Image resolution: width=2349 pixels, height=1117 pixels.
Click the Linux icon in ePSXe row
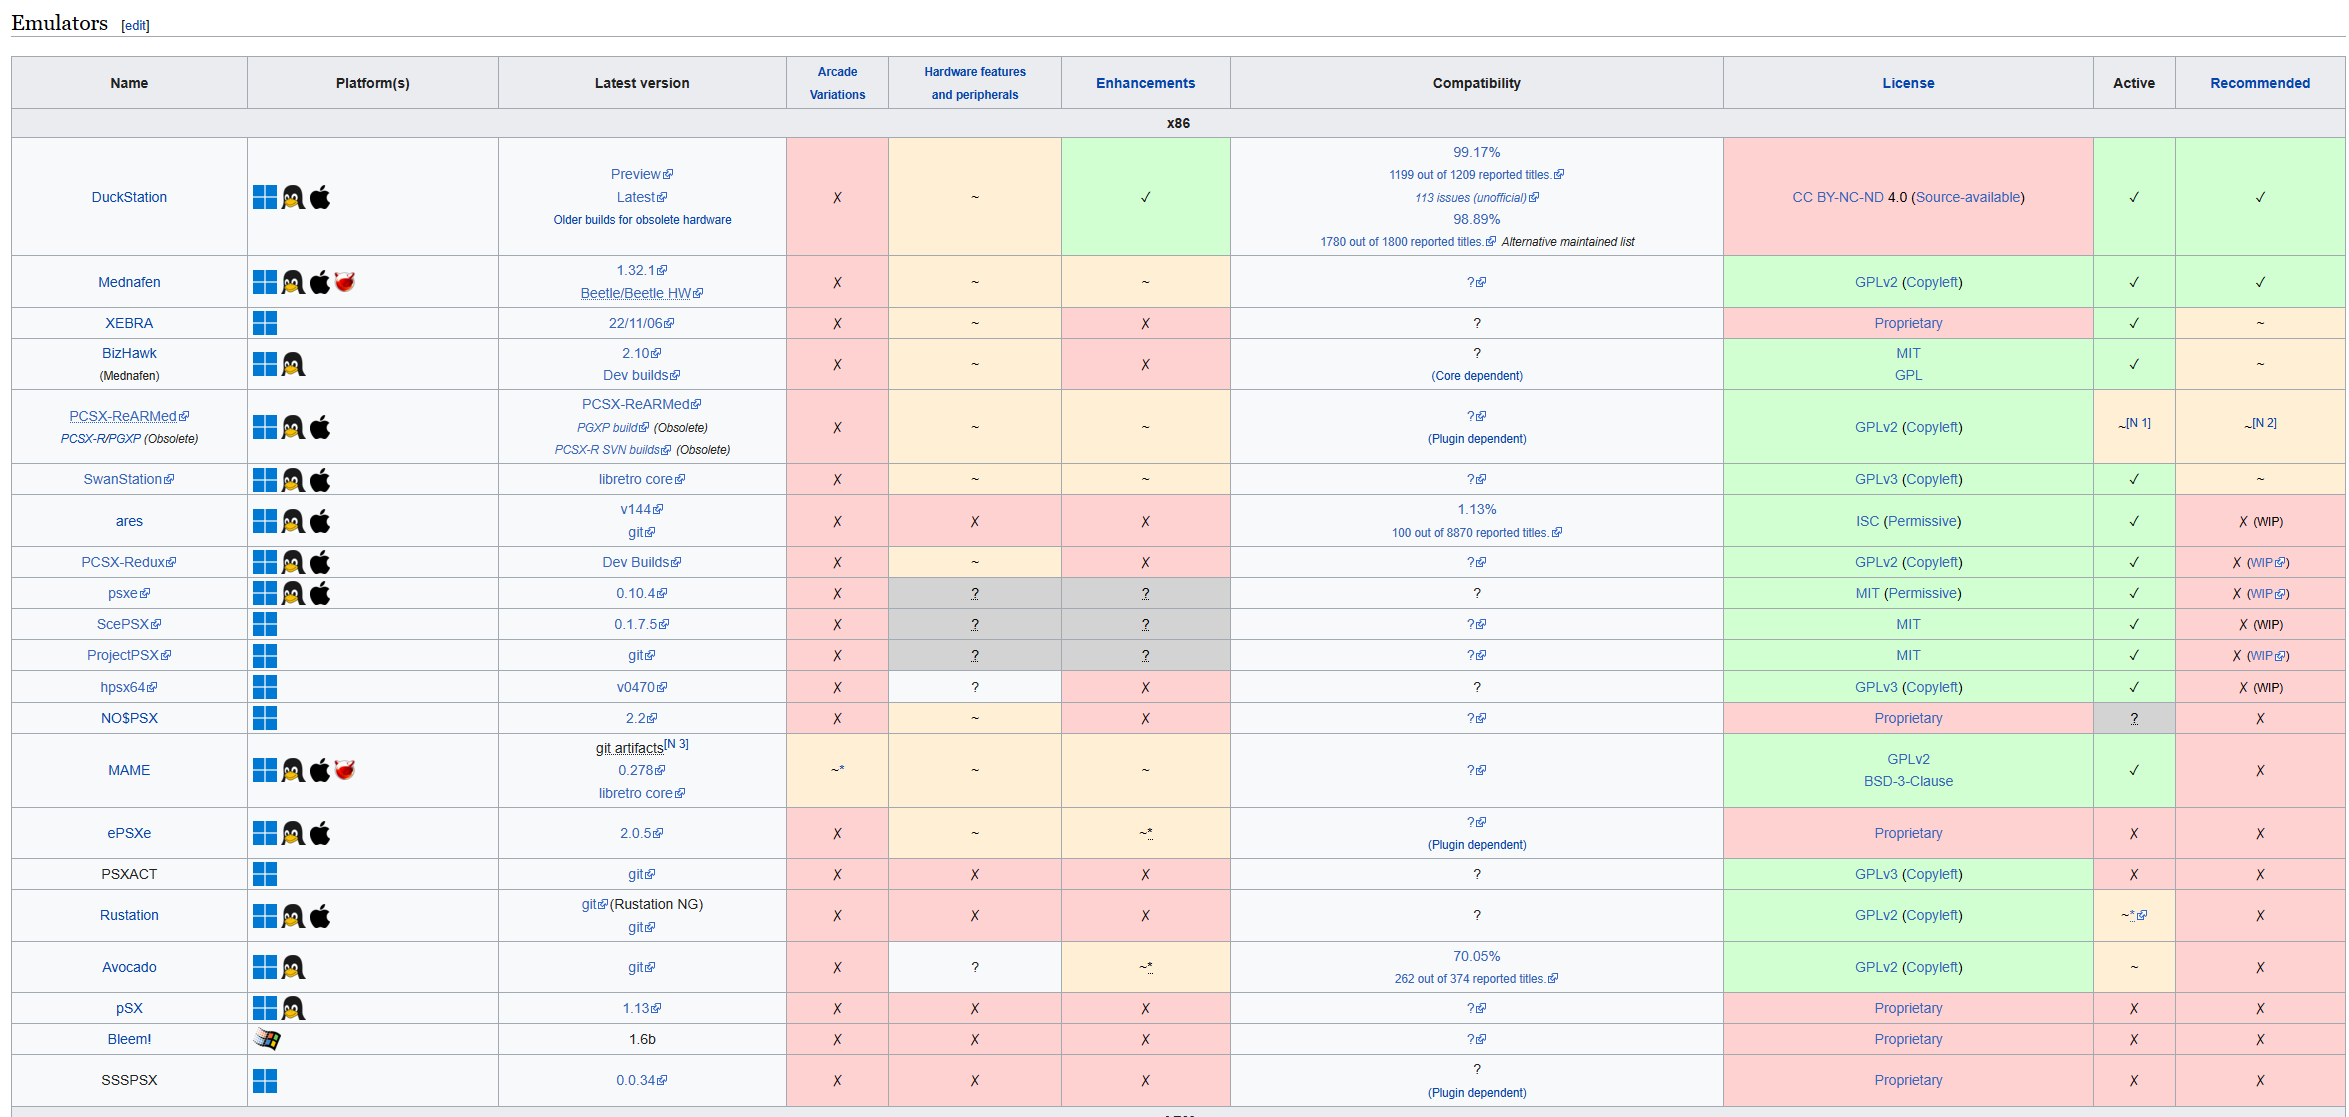(293, 833)
